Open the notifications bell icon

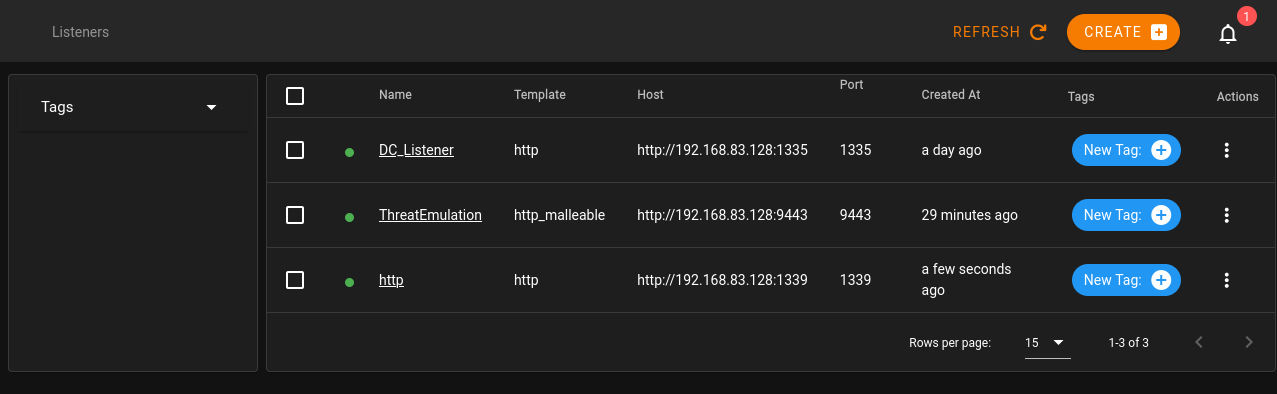tap(1228, 33)
